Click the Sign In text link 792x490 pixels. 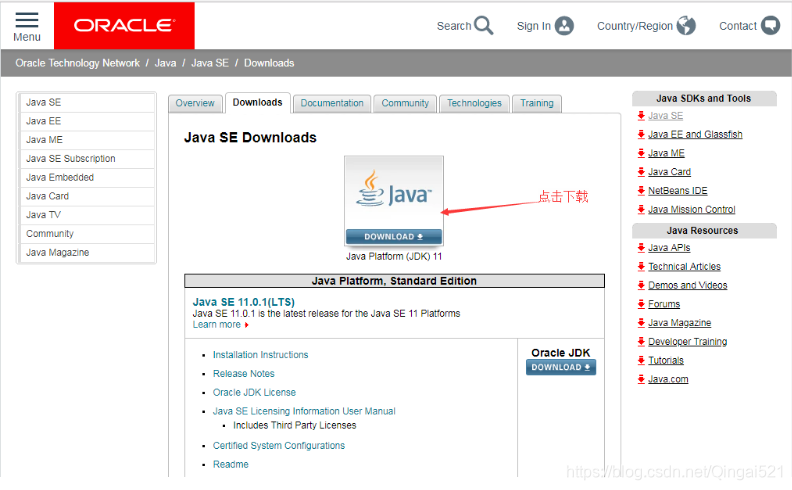click(533, 26)
